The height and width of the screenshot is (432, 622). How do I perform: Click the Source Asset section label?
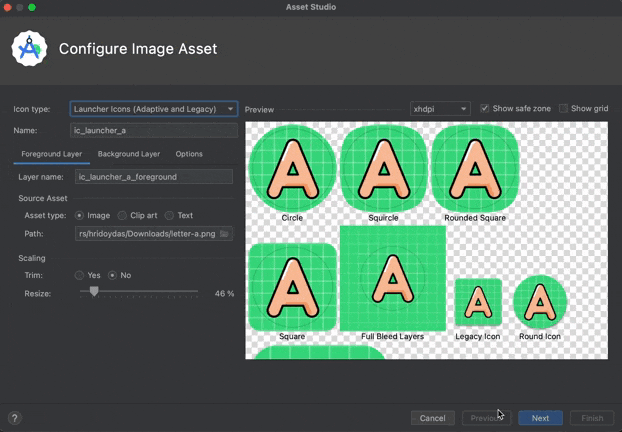tap(43, 198)
